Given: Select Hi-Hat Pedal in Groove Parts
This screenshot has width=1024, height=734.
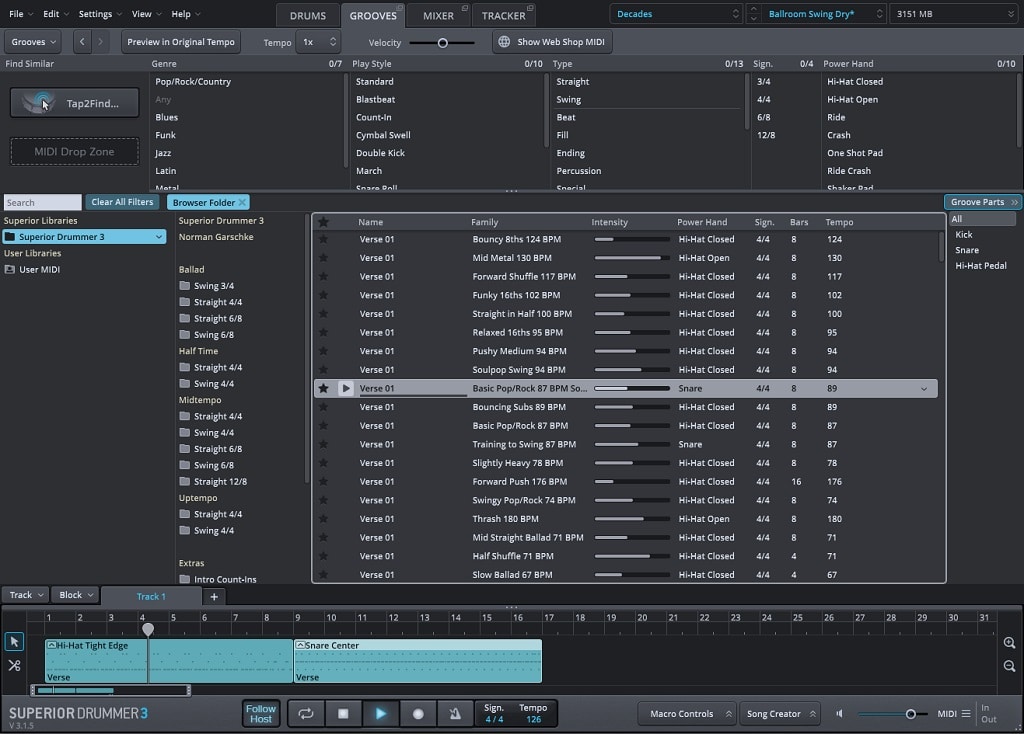Looking at the screenshot, I should [x=980, y=266].
